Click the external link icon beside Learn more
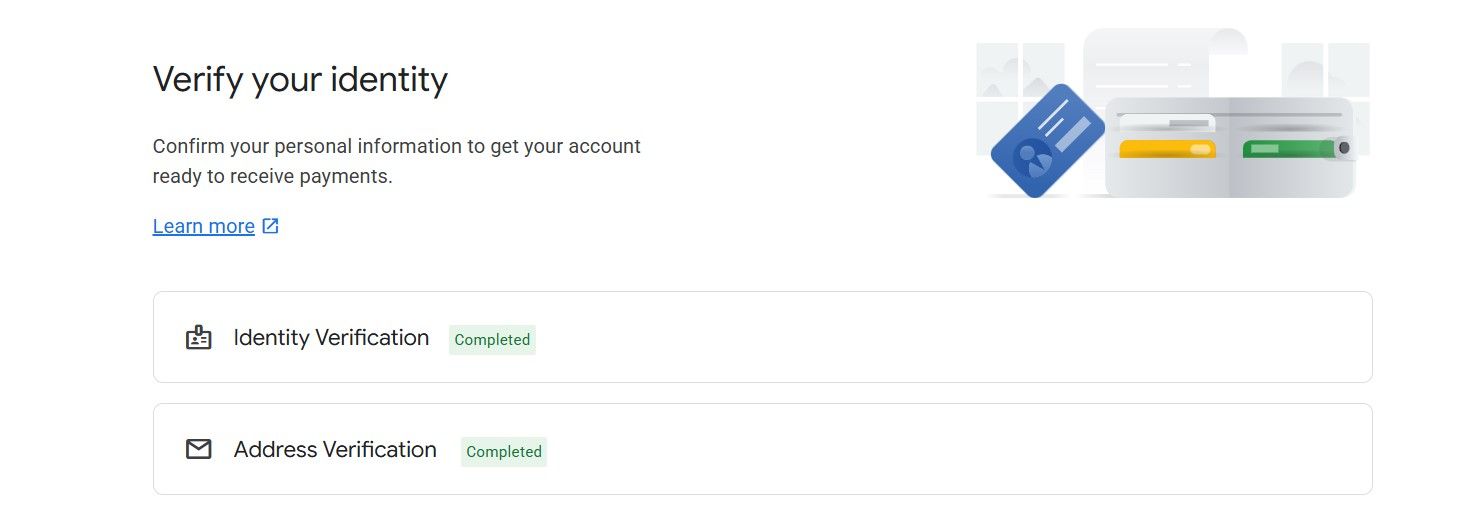1478x507 pixels. click(x=270, y=226)
